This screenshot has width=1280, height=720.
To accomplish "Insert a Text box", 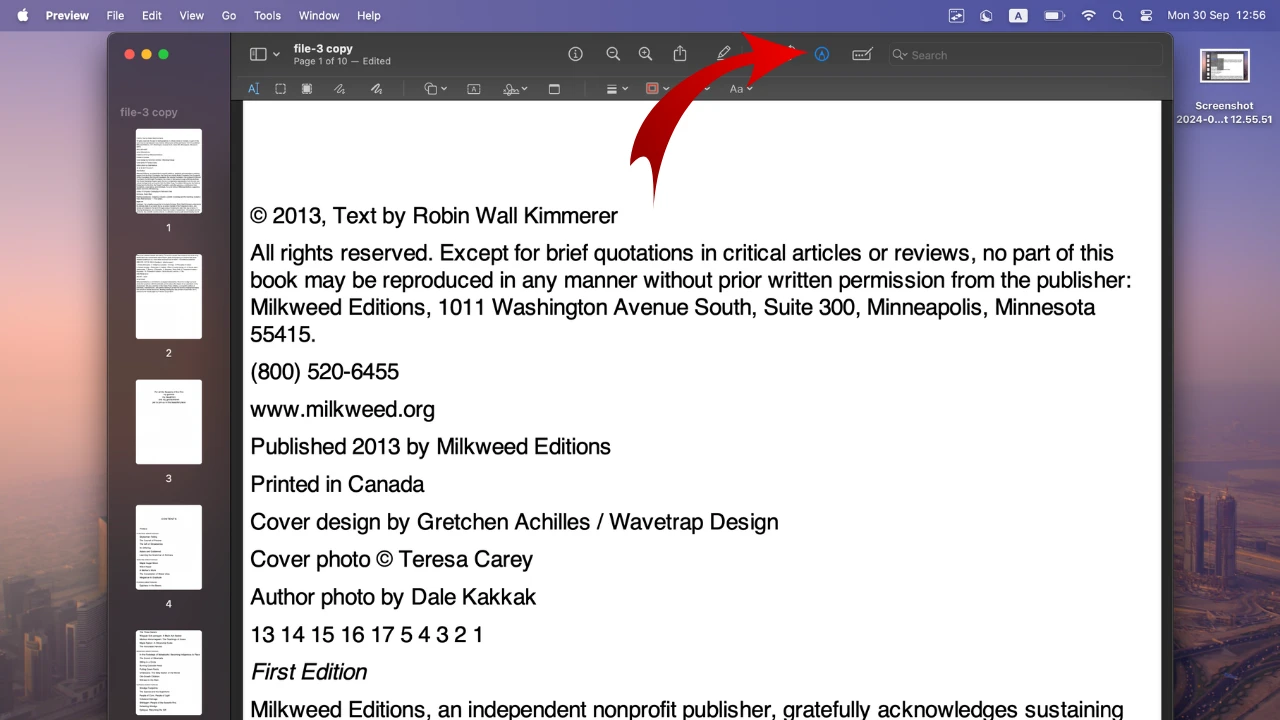I will [x=474, y=88].
